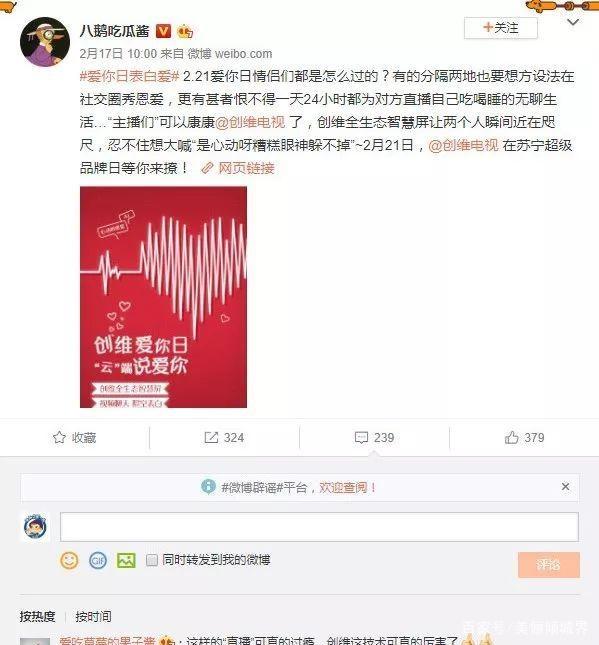The width and height of the screenshot is (599, 645).
Task: Favorite the post with the star icon
Action: coord(59,437)
